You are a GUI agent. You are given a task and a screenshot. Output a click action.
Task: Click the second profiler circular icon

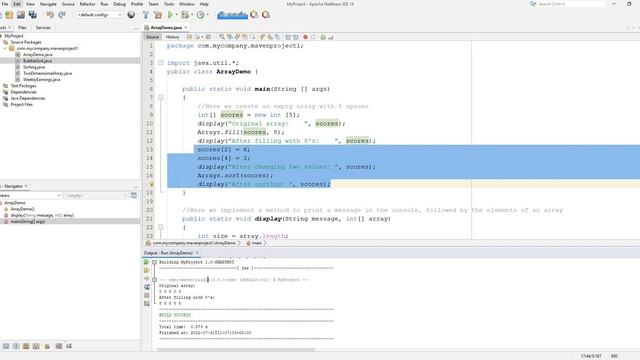pyautogui.click(x=266, y=15)
